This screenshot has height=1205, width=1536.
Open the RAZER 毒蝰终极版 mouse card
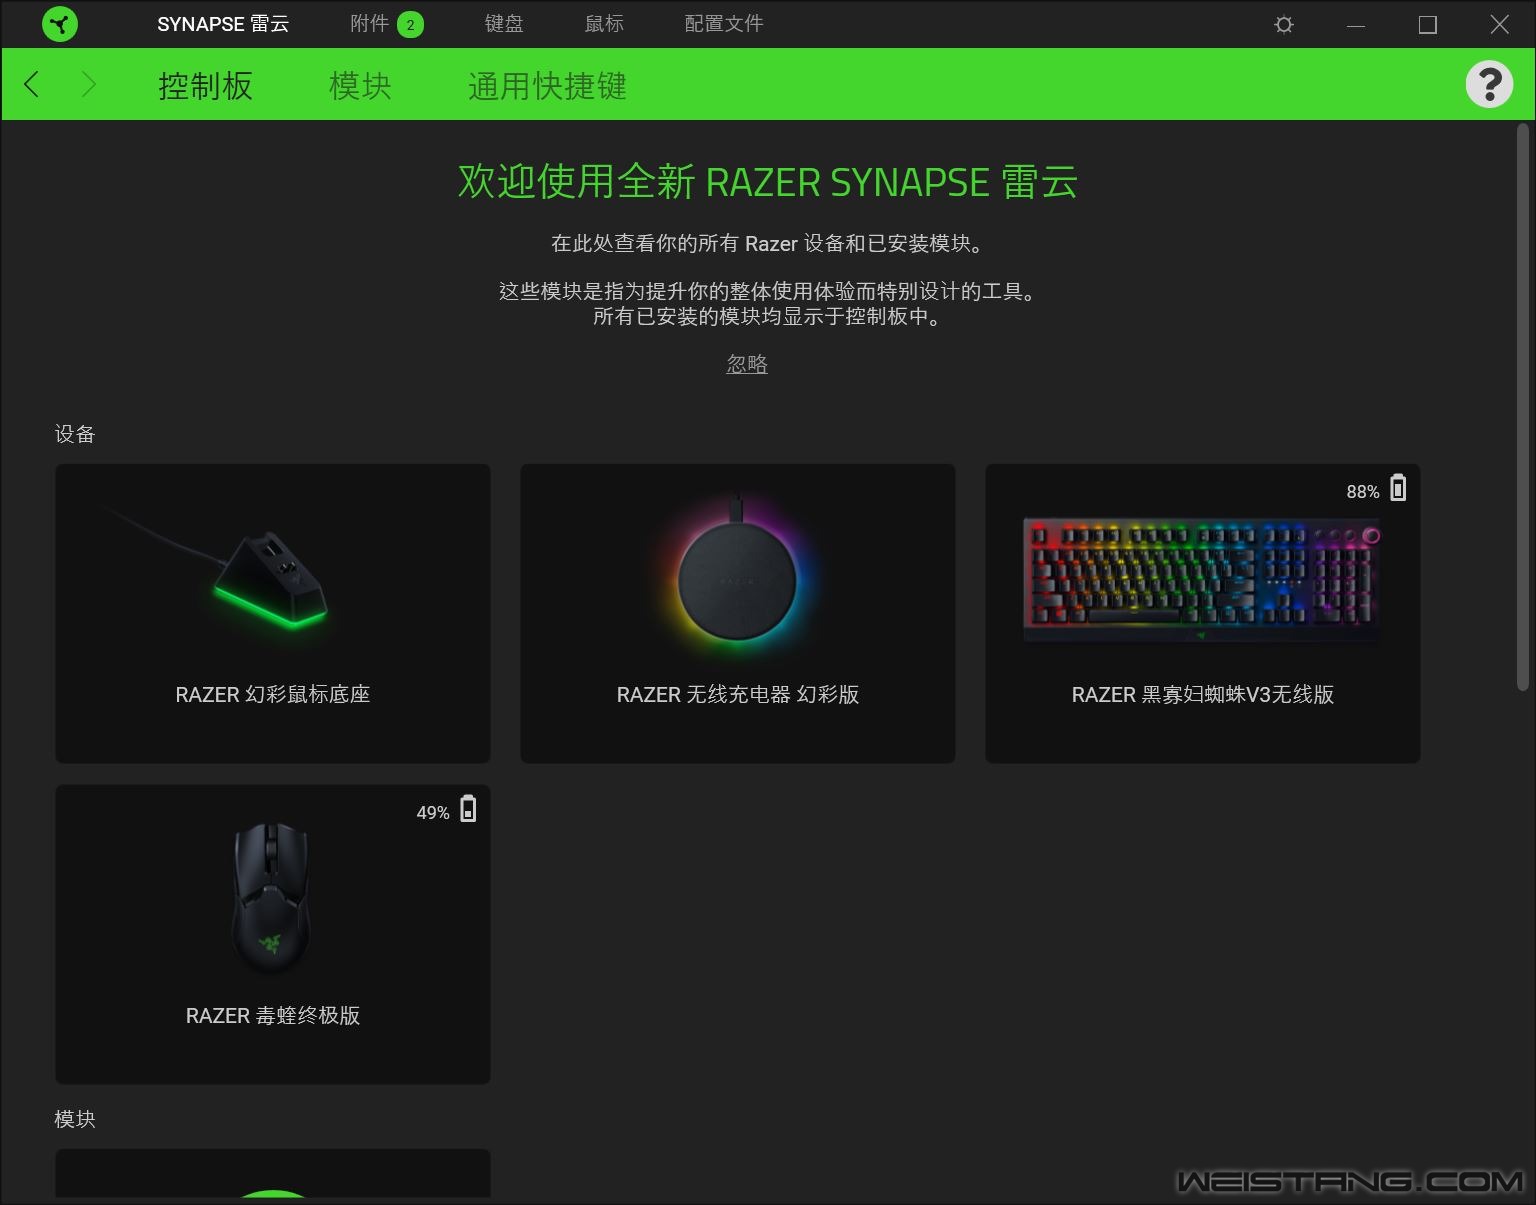273,934
